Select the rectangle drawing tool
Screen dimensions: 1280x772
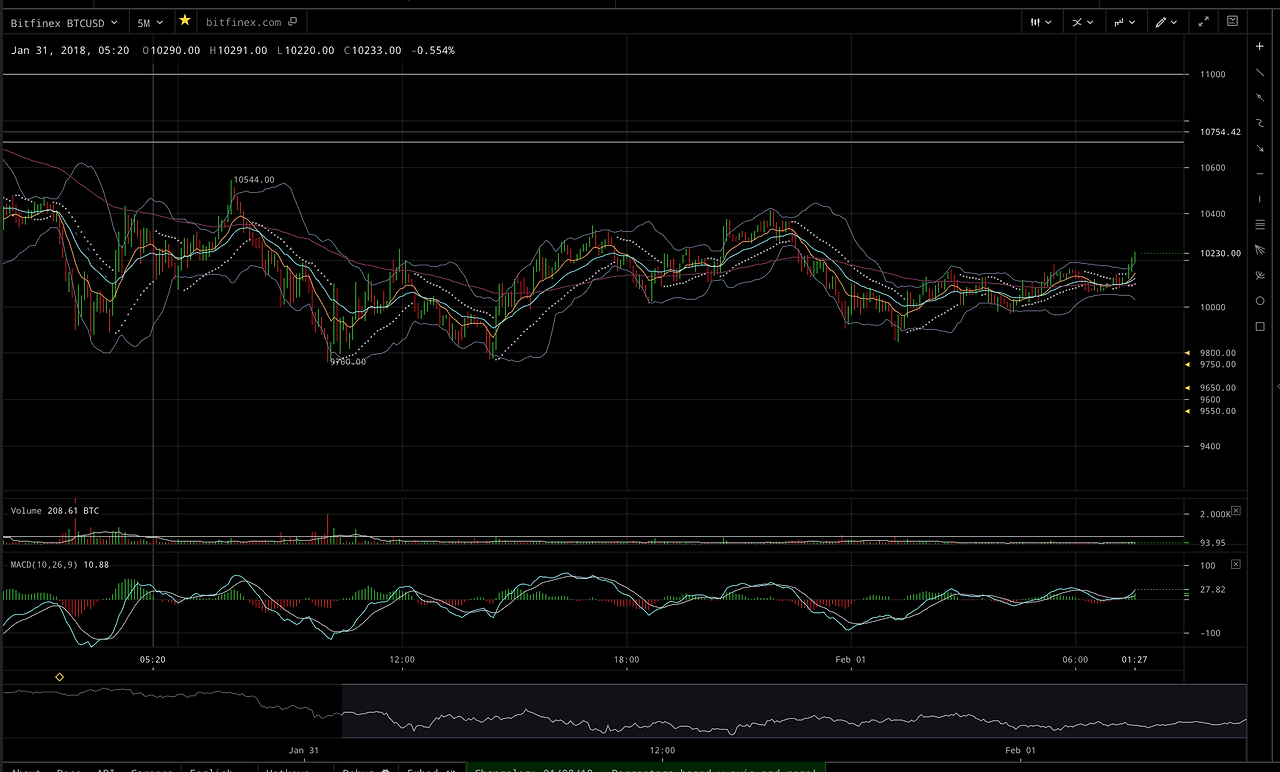1259,326
